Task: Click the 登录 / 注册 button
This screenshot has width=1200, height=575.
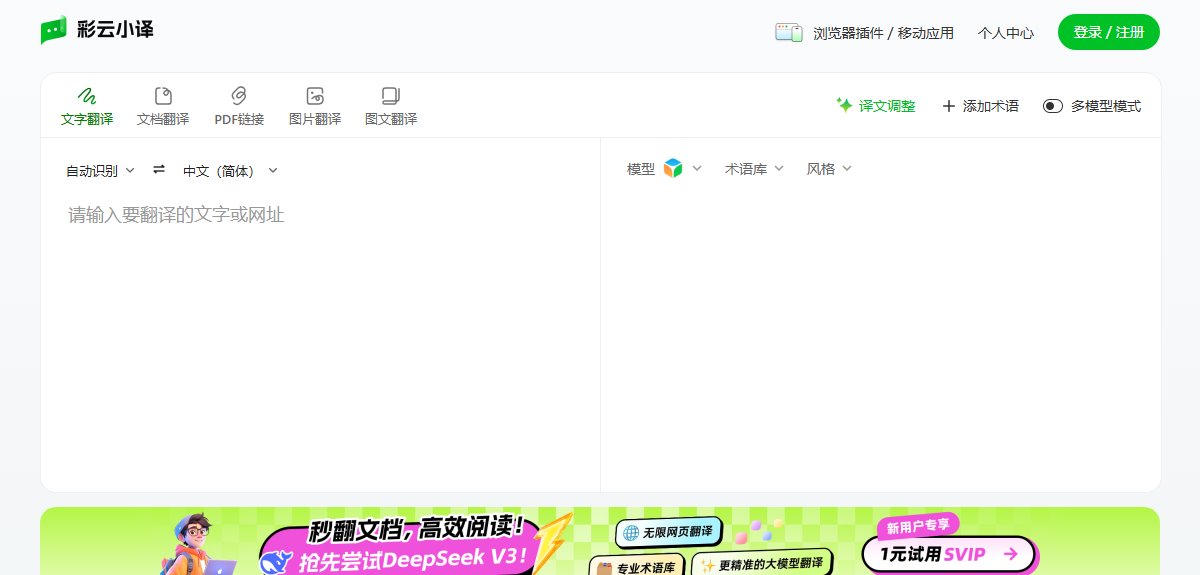Action: tap(1109, 32)
